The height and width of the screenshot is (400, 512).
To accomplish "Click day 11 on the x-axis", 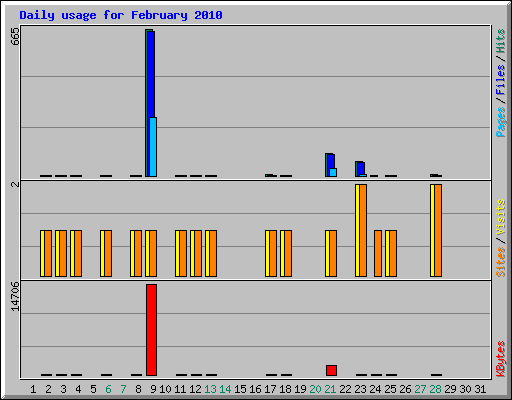I will (180, 389).
